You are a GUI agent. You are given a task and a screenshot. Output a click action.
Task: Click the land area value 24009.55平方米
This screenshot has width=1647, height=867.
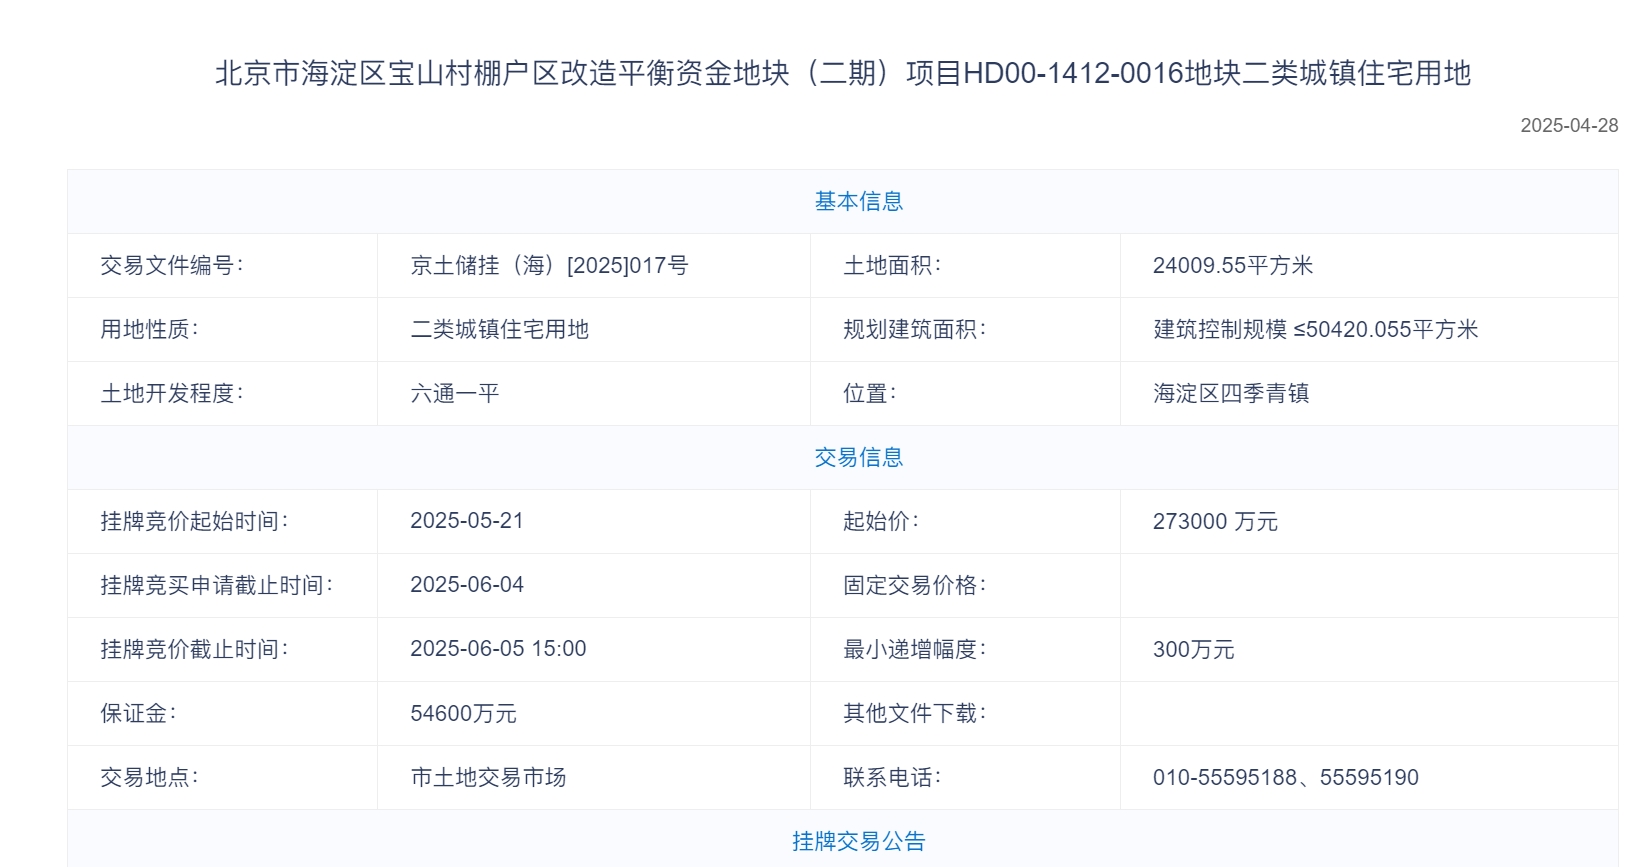(x=1233, y=265)
